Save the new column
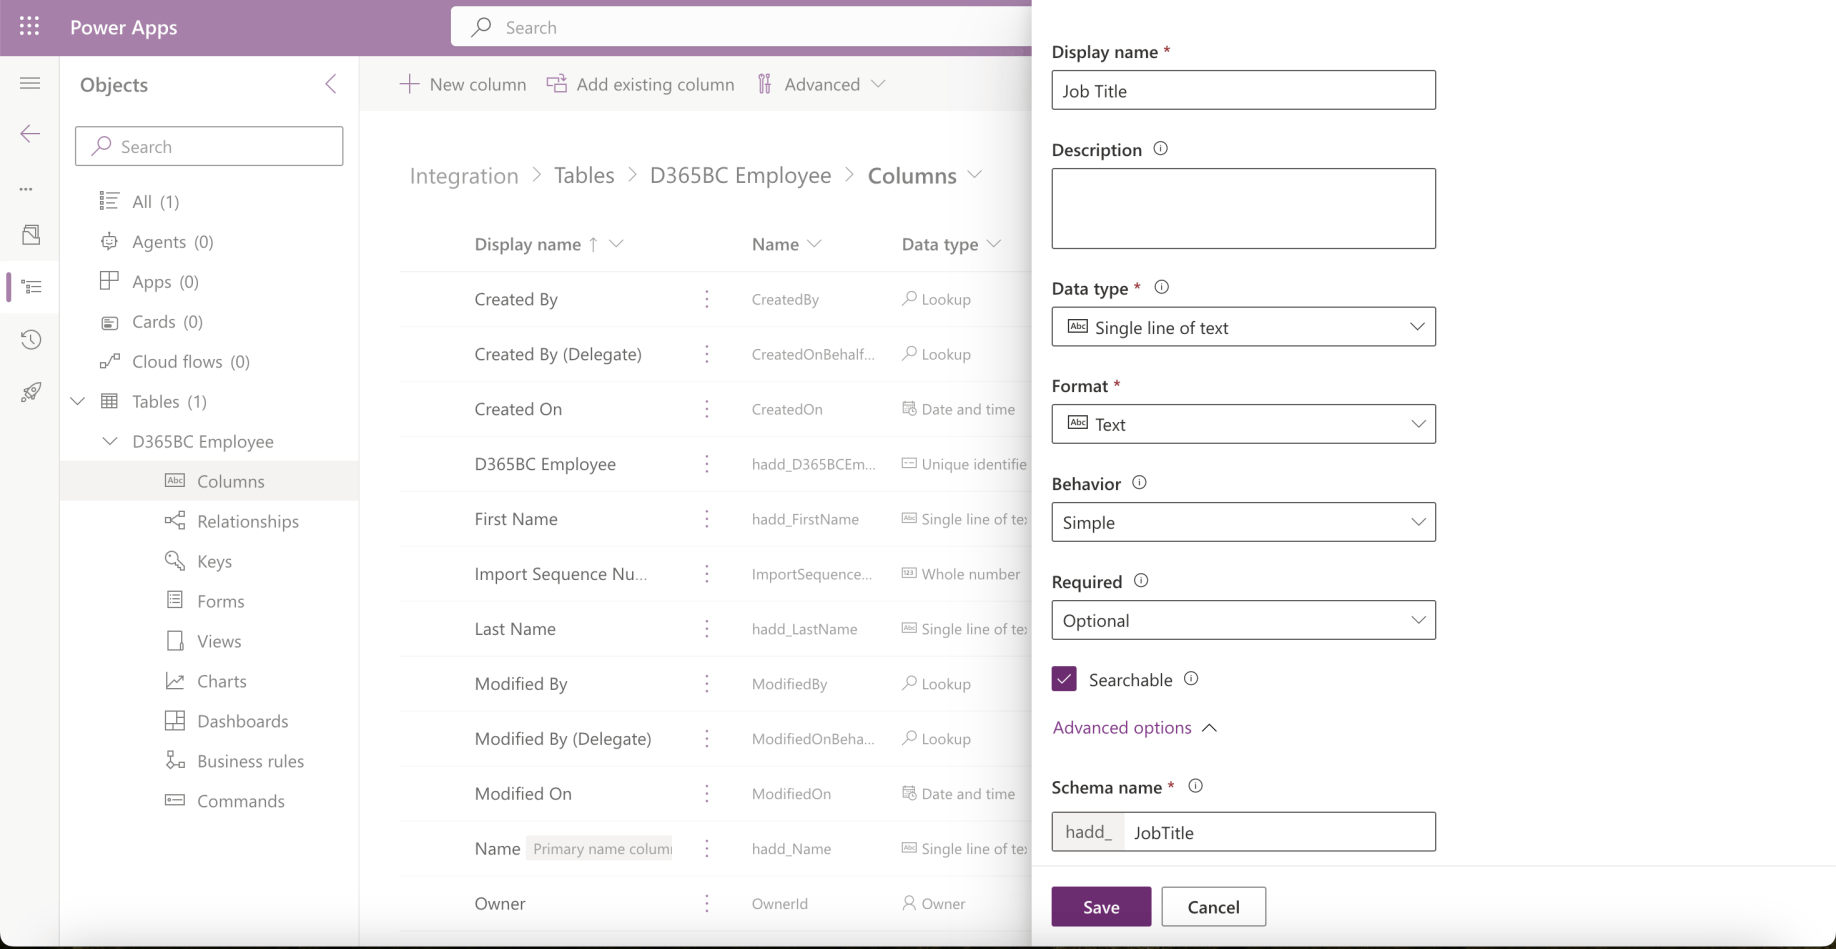 [1101, 907]
